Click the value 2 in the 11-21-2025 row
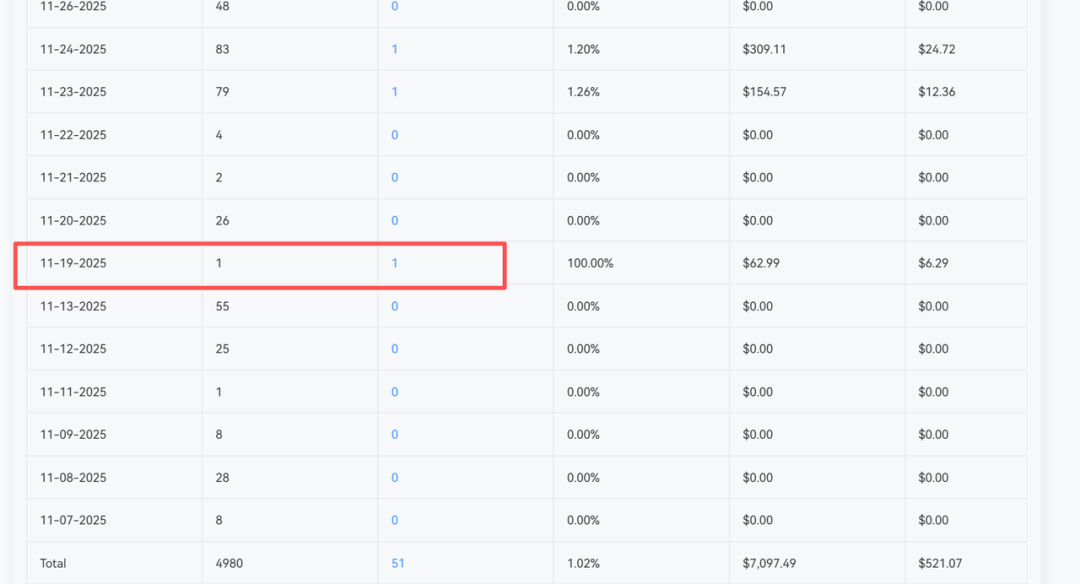Image resolution: width=1080 pixels, height=584 pixels. click(x=219, y=178)
